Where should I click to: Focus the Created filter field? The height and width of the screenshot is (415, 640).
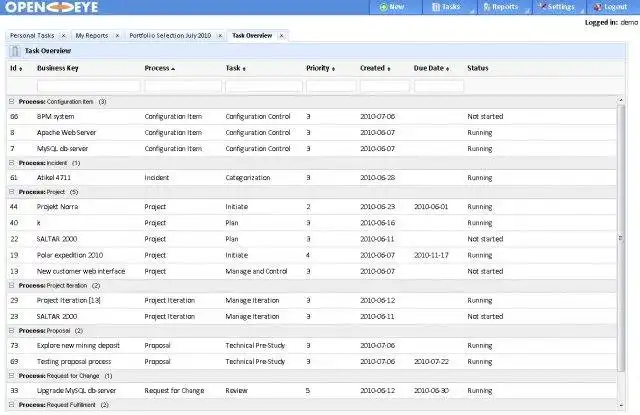pos(384,86)
